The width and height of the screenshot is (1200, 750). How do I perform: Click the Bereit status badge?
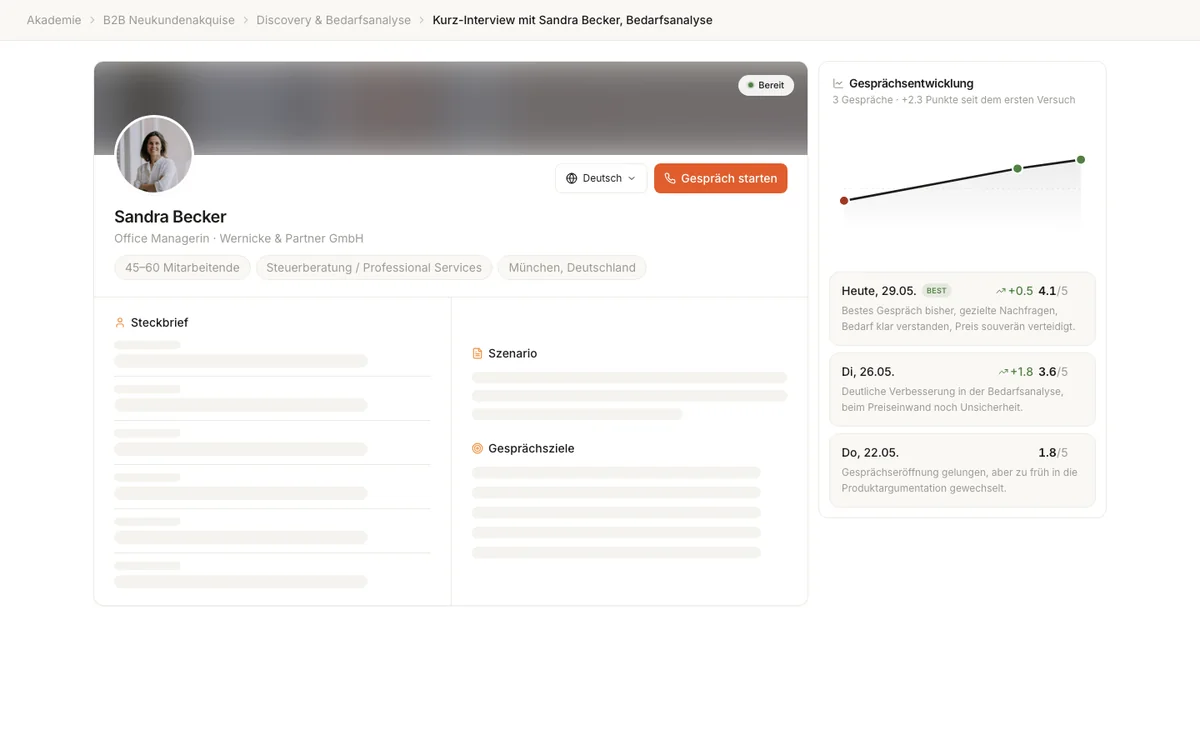coord(766,85)
